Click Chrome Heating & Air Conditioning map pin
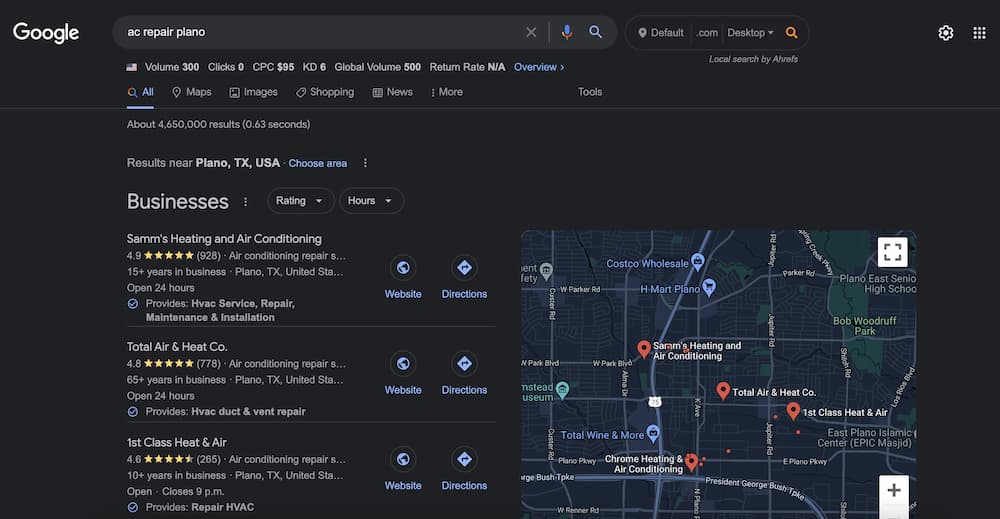The image size is (1000, 519). coord(691,462)
